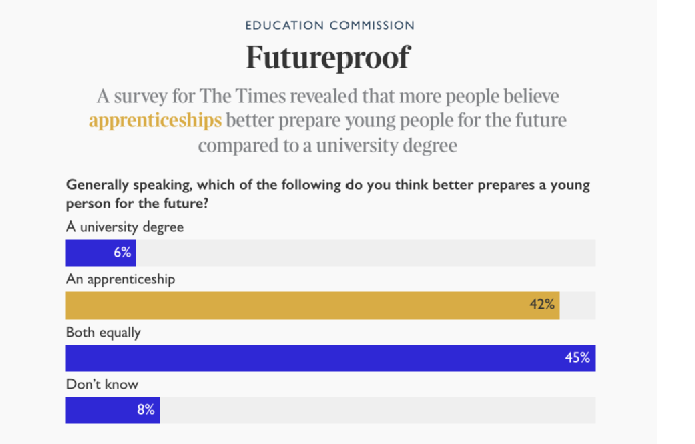Click the highlighted word apprenticeships
695x444 pixels.
pos(155,122)
